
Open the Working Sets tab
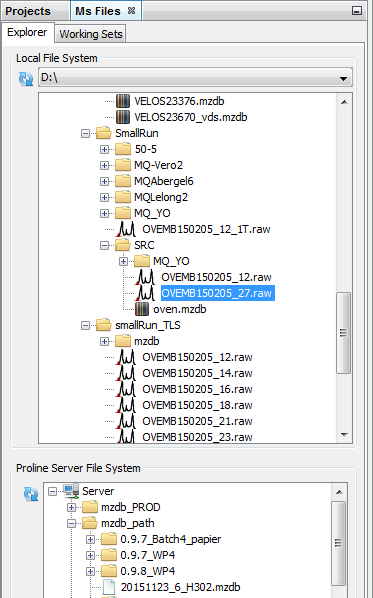[91, 34]
